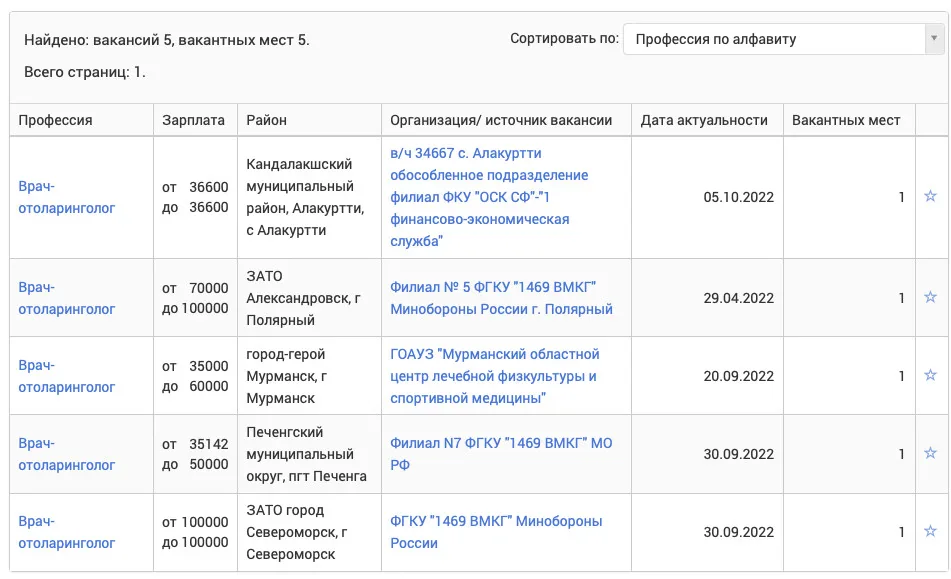
Task: Favorite the vacancy dated 29.04.2022
Action: tap(930, 297)
